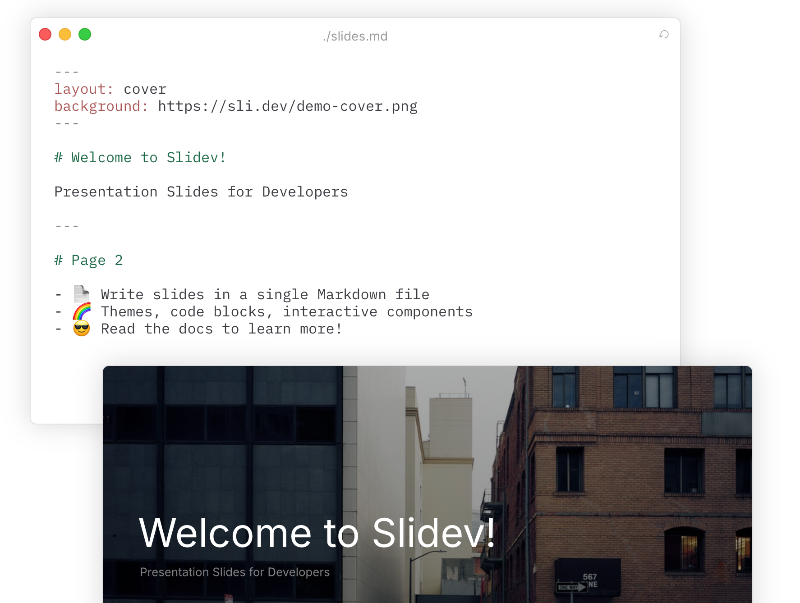Viewport: 800px width, 603px height.
Task: Click the 'cover' layout value
Action: point(145,89)
